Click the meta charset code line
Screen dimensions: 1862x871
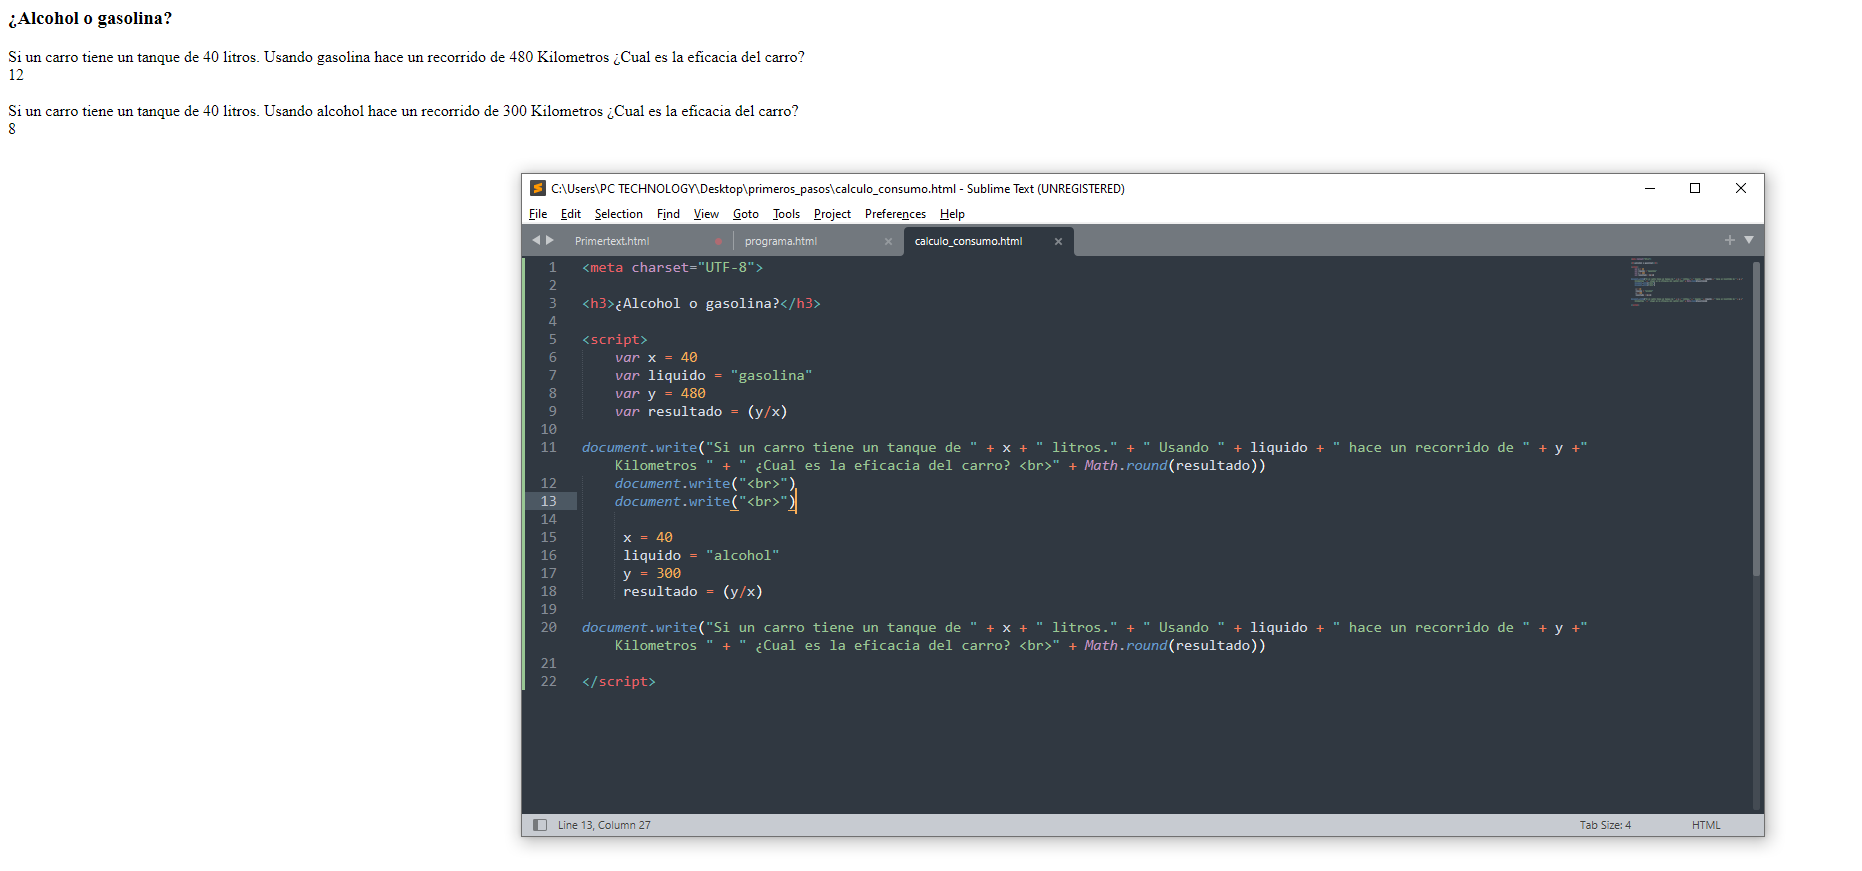[672, 267]
